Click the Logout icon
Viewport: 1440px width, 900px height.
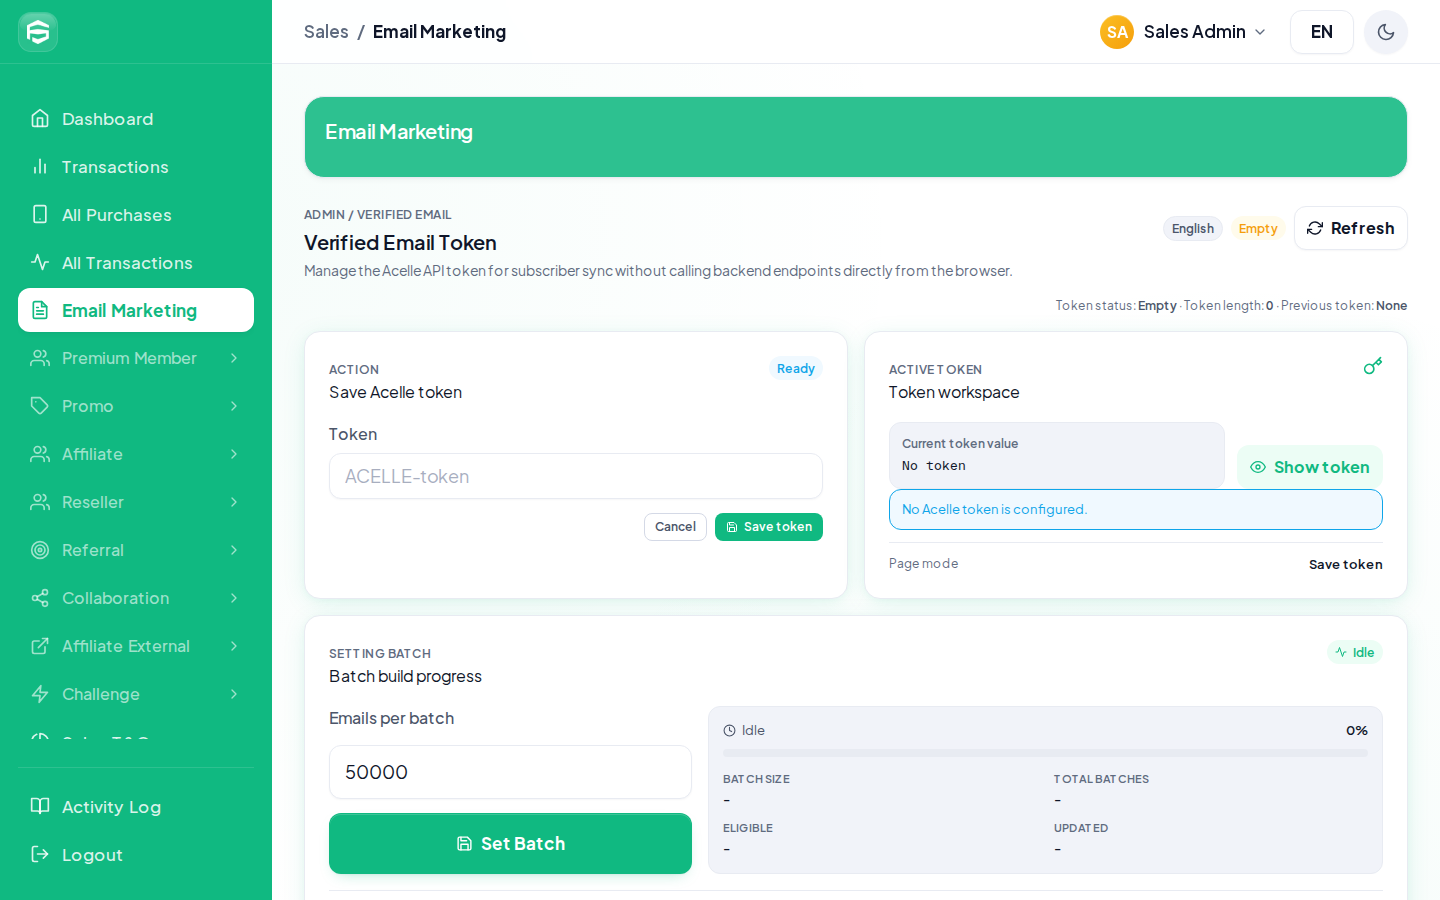pos(40,854)
